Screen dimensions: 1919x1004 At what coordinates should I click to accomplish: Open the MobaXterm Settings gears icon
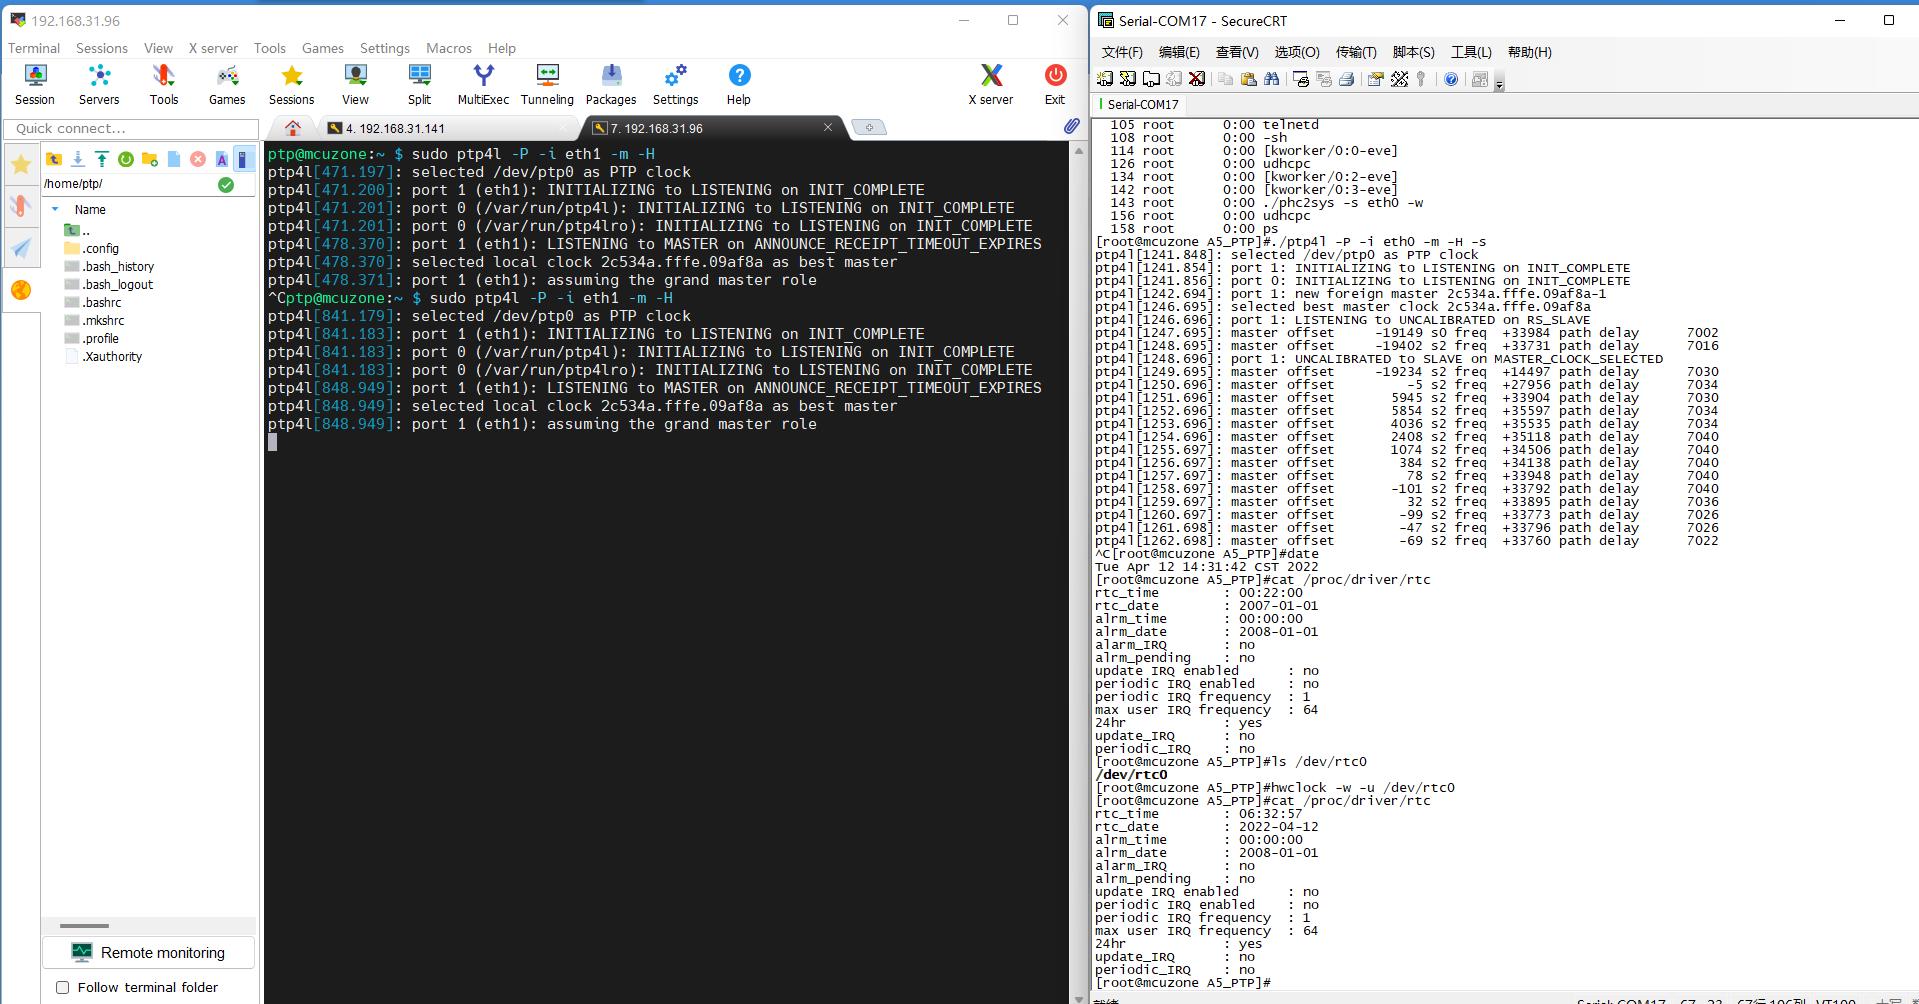click(x=675, y=84)
